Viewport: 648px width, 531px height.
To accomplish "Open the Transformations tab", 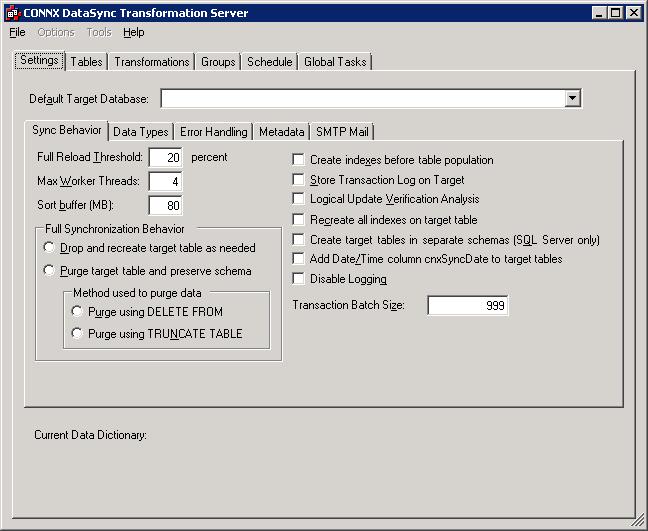I will 152,62.
